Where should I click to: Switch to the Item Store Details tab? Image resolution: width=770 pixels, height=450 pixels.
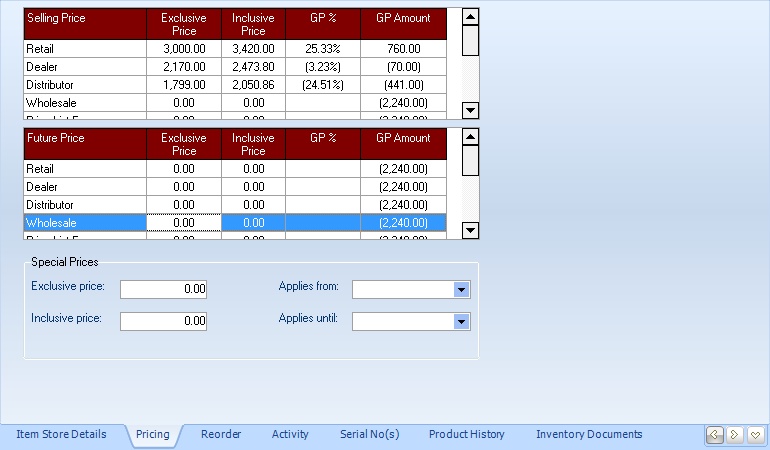(61, 435)
